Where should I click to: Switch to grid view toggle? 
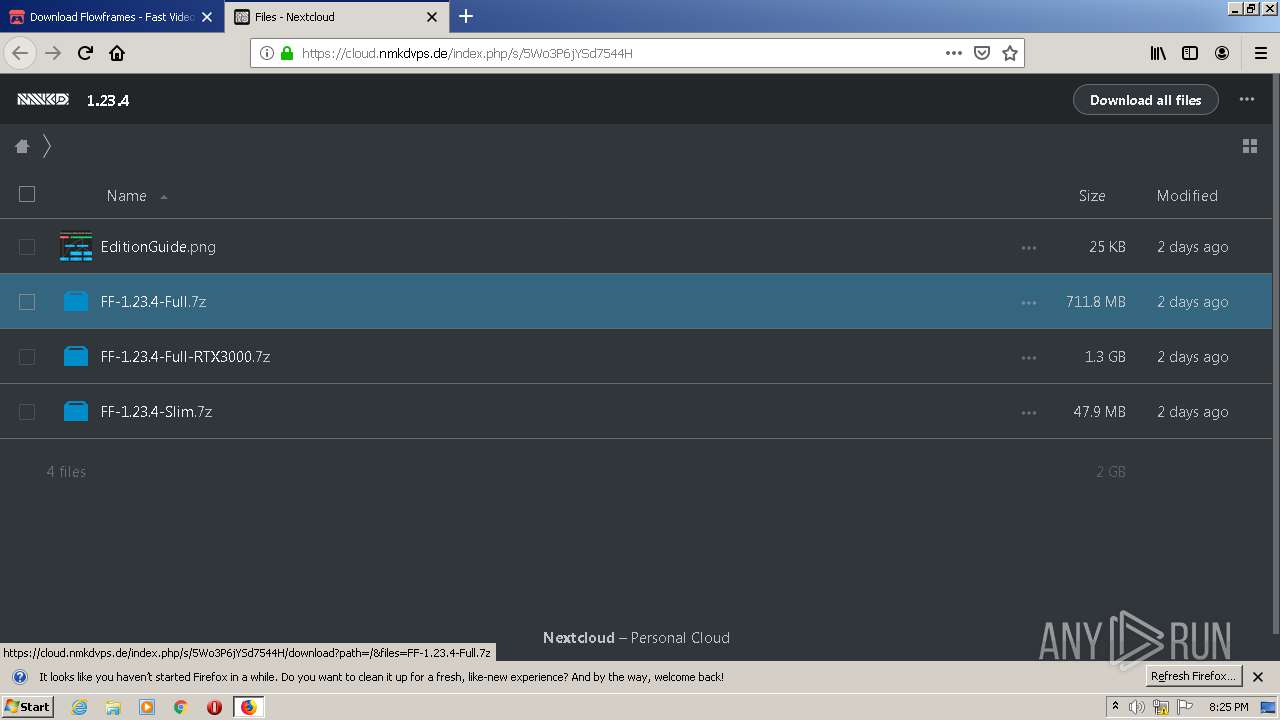pos(1249,146)
